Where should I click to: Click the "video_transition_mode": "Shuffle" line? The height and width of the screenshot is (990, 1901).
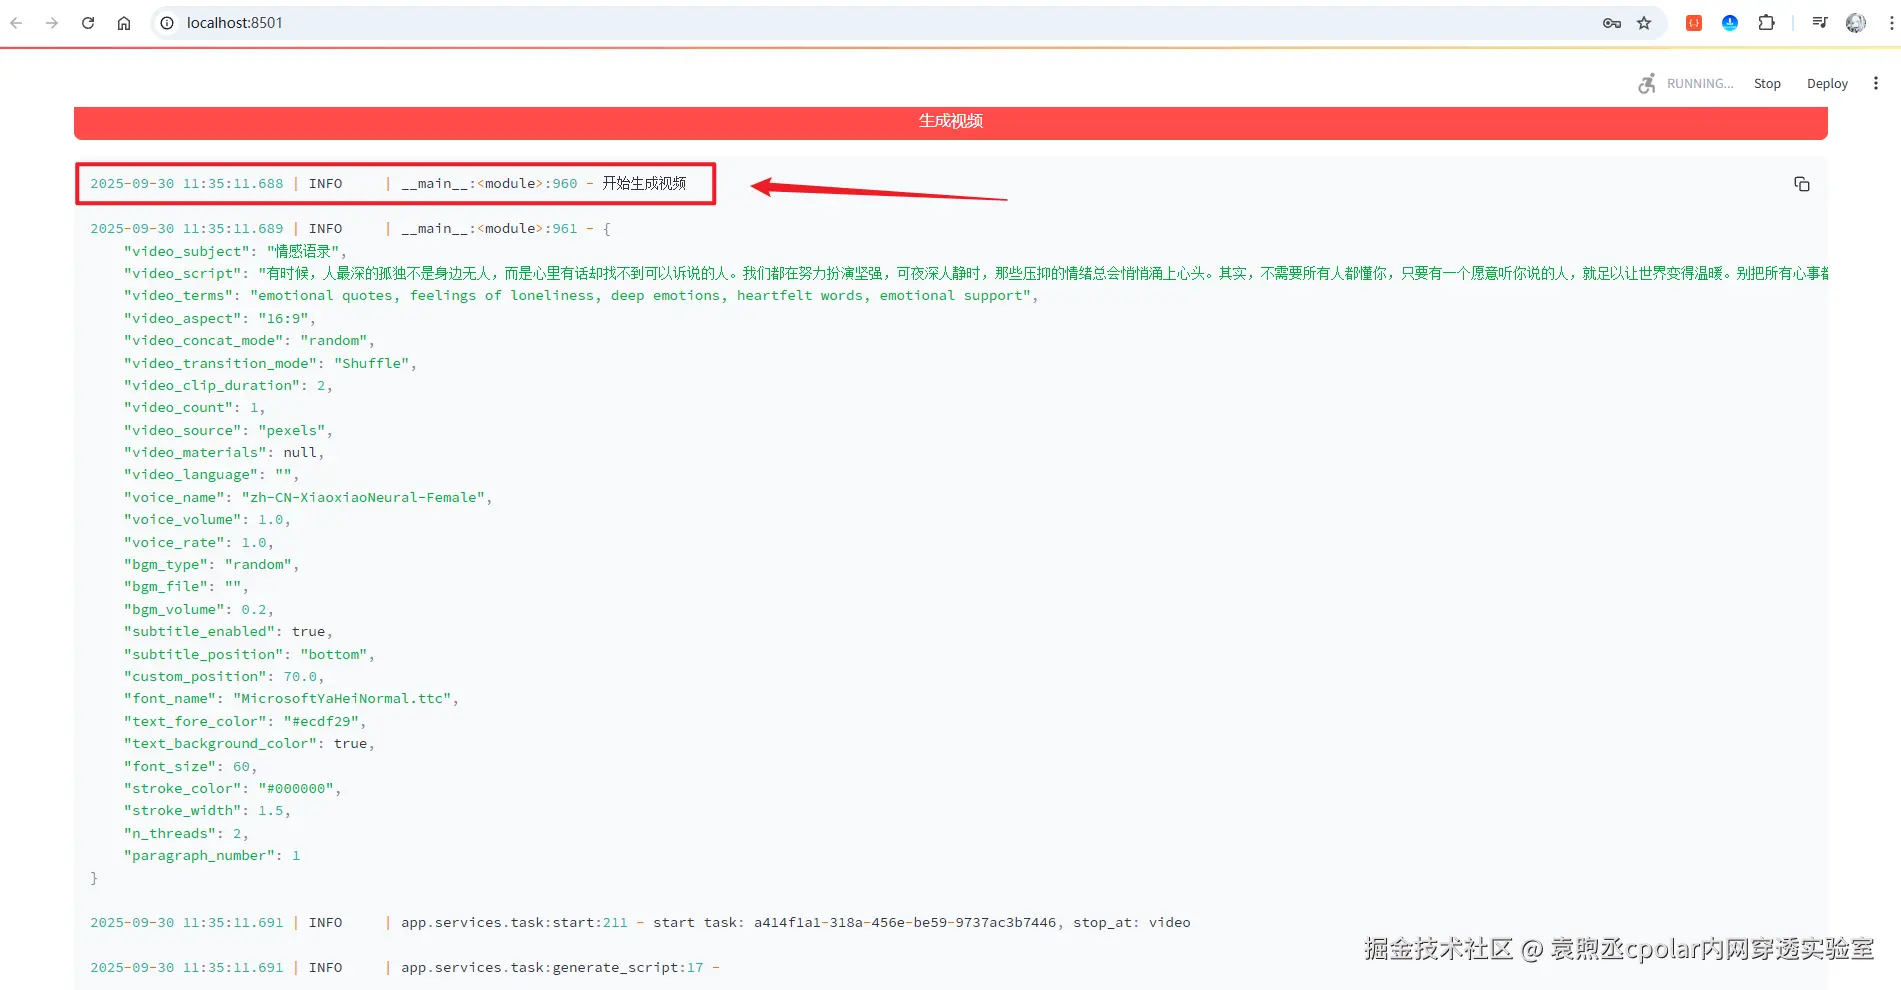pos(270,363)
